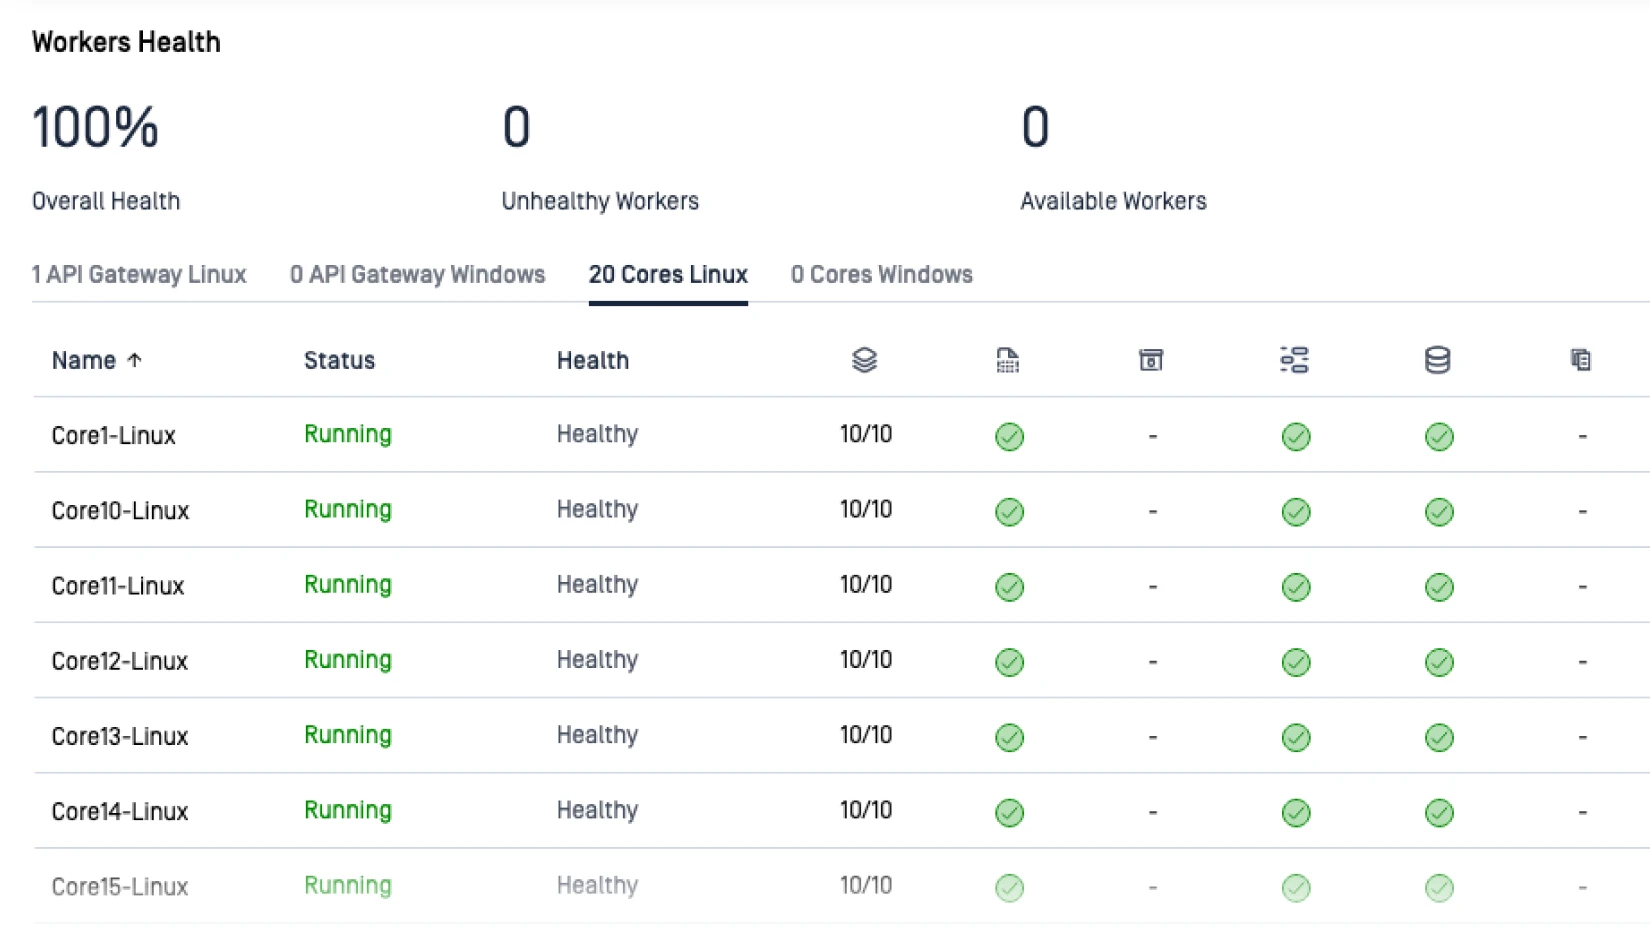Viewport: 1650px width, 942px height.
Task: Switch to the 0 Cores Windows tab
Action: pos(881,275)
